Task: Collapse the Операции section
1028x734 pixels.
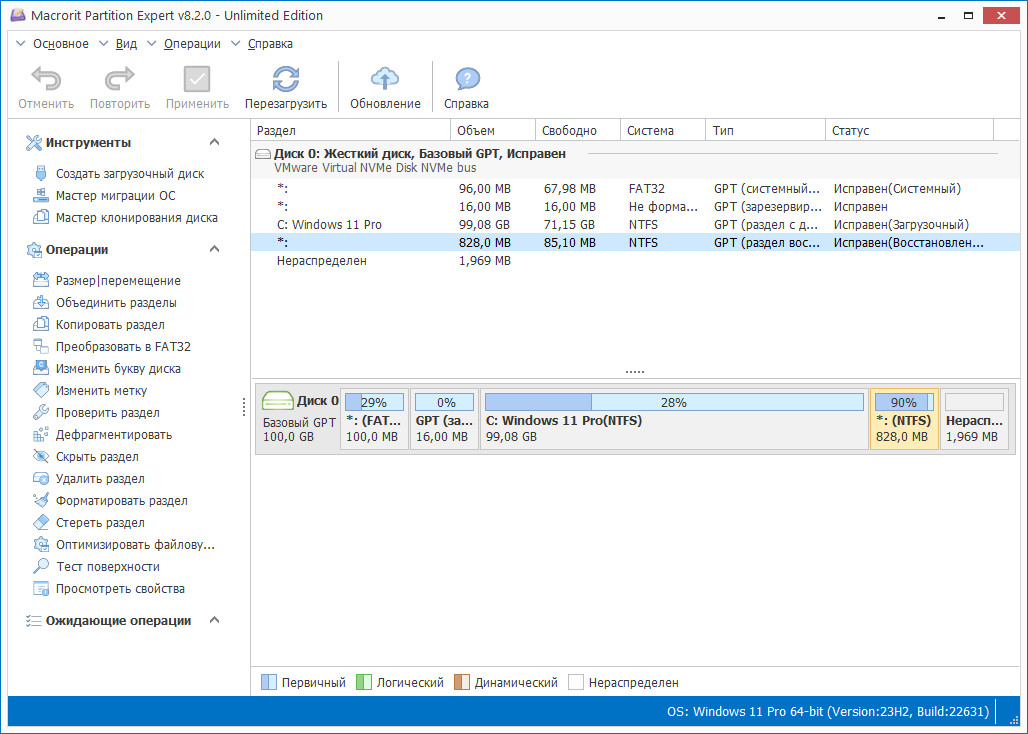Action: (x=214, y=249)
